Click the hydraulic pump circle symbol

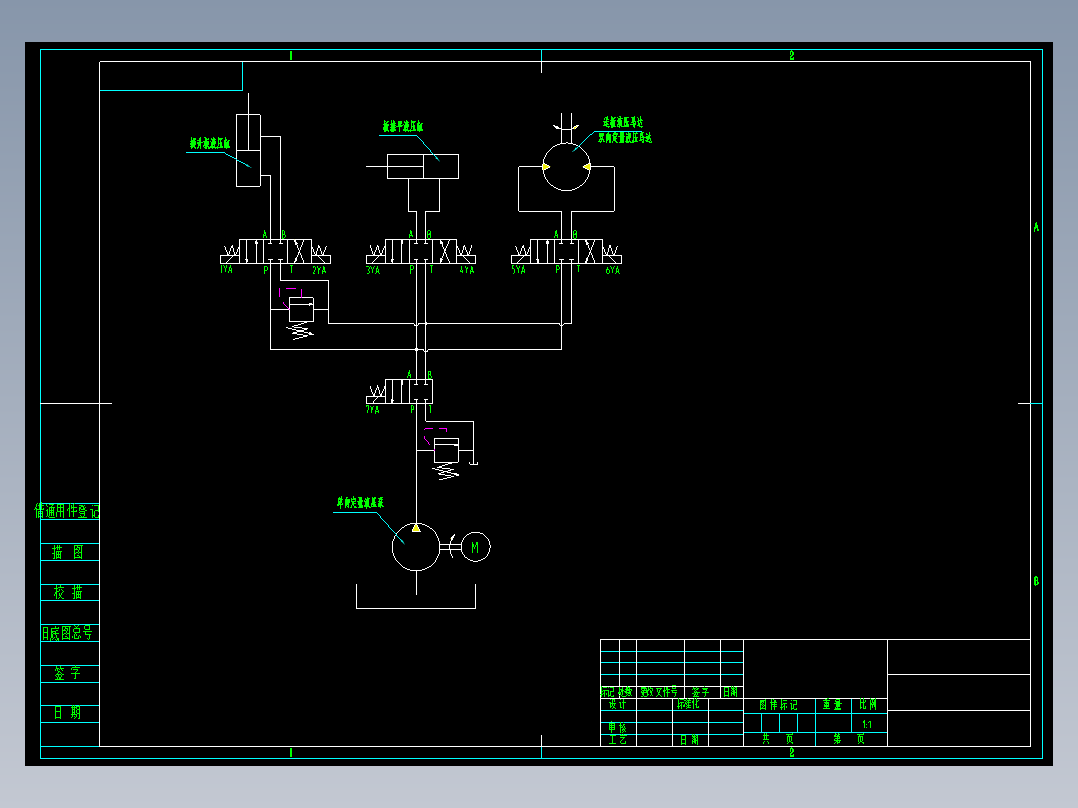coord(416,547)
